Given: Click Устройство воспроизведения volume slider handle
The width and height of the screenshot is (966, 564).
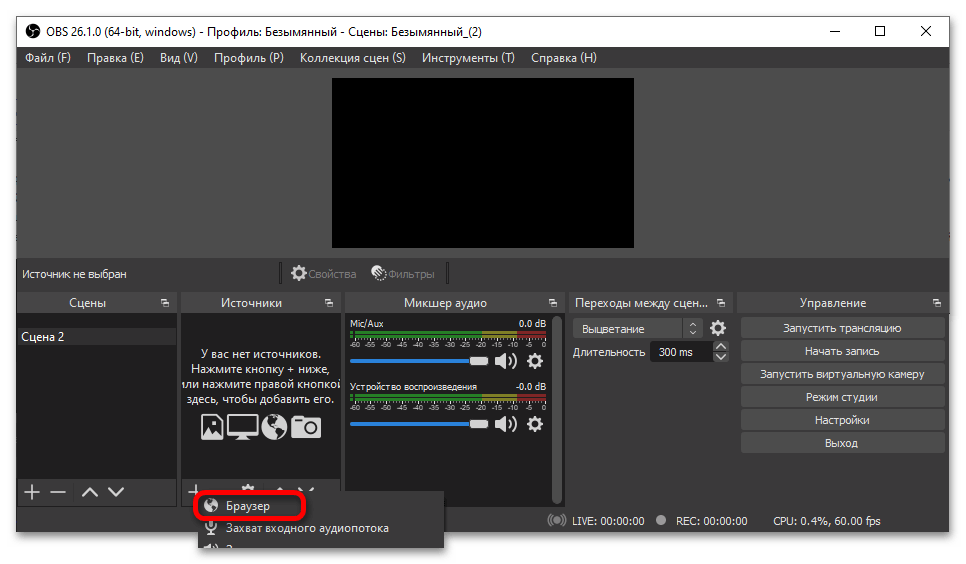Looking at the screenshot, I should click(x=479, y=424).
